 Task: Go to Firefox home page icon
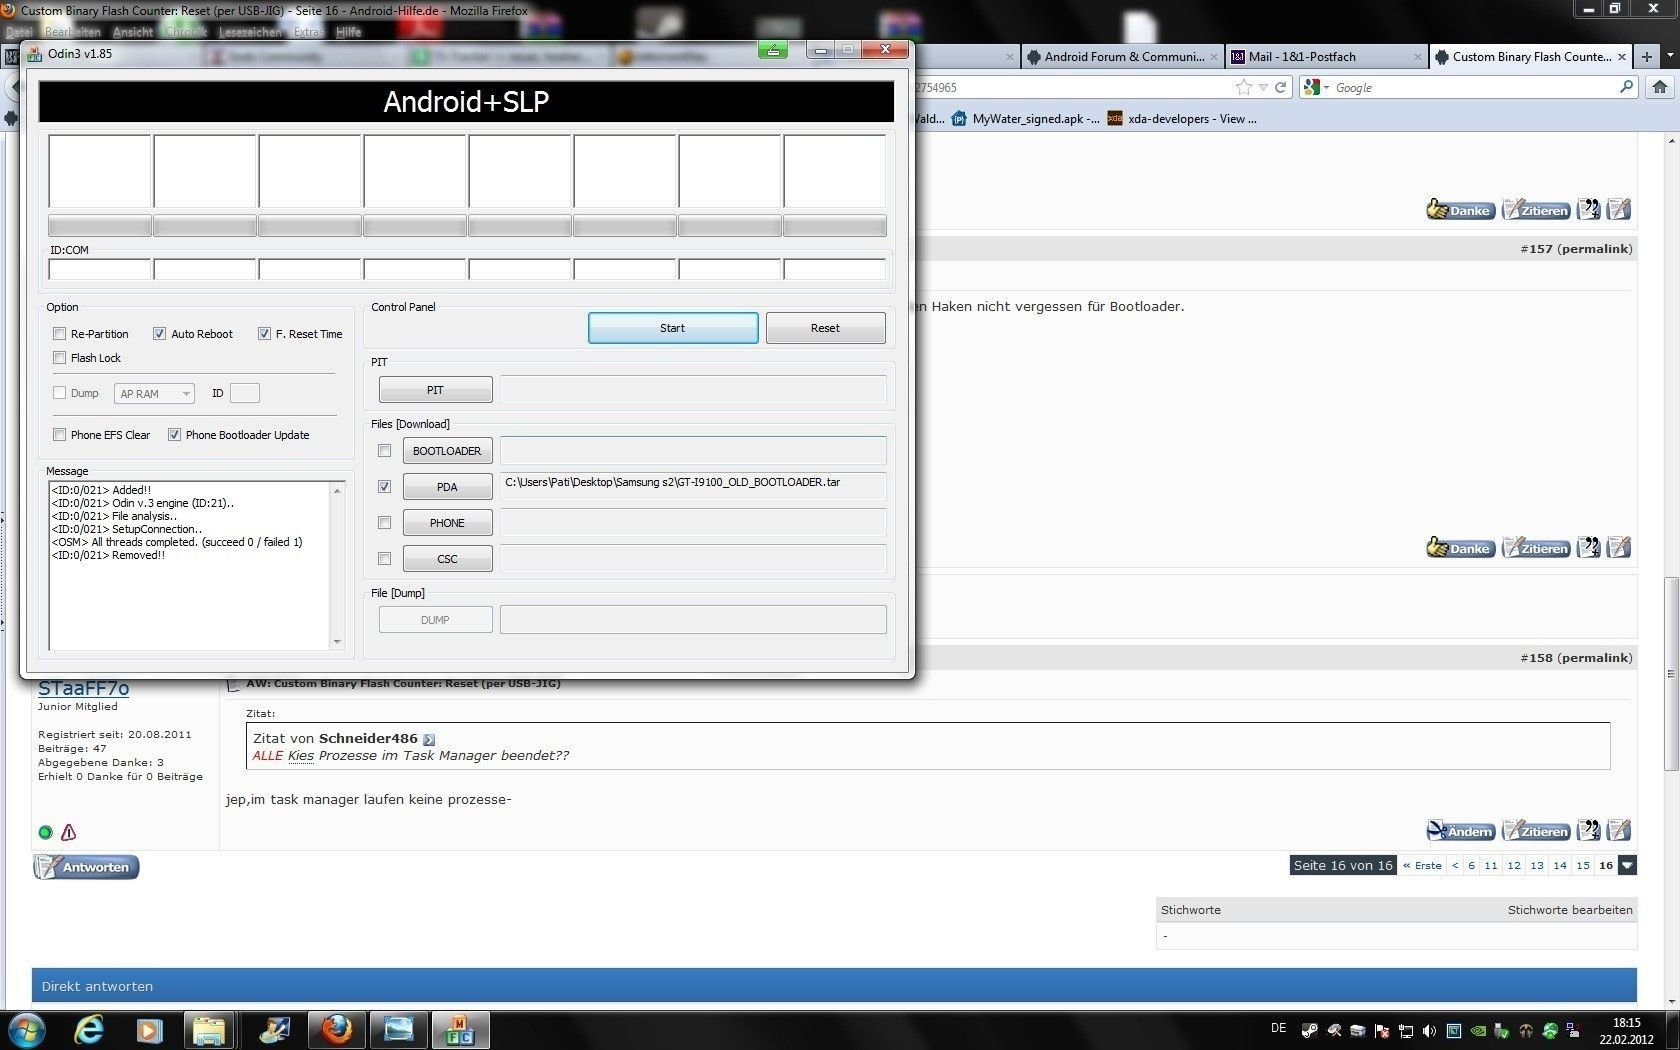(1660, 87)
